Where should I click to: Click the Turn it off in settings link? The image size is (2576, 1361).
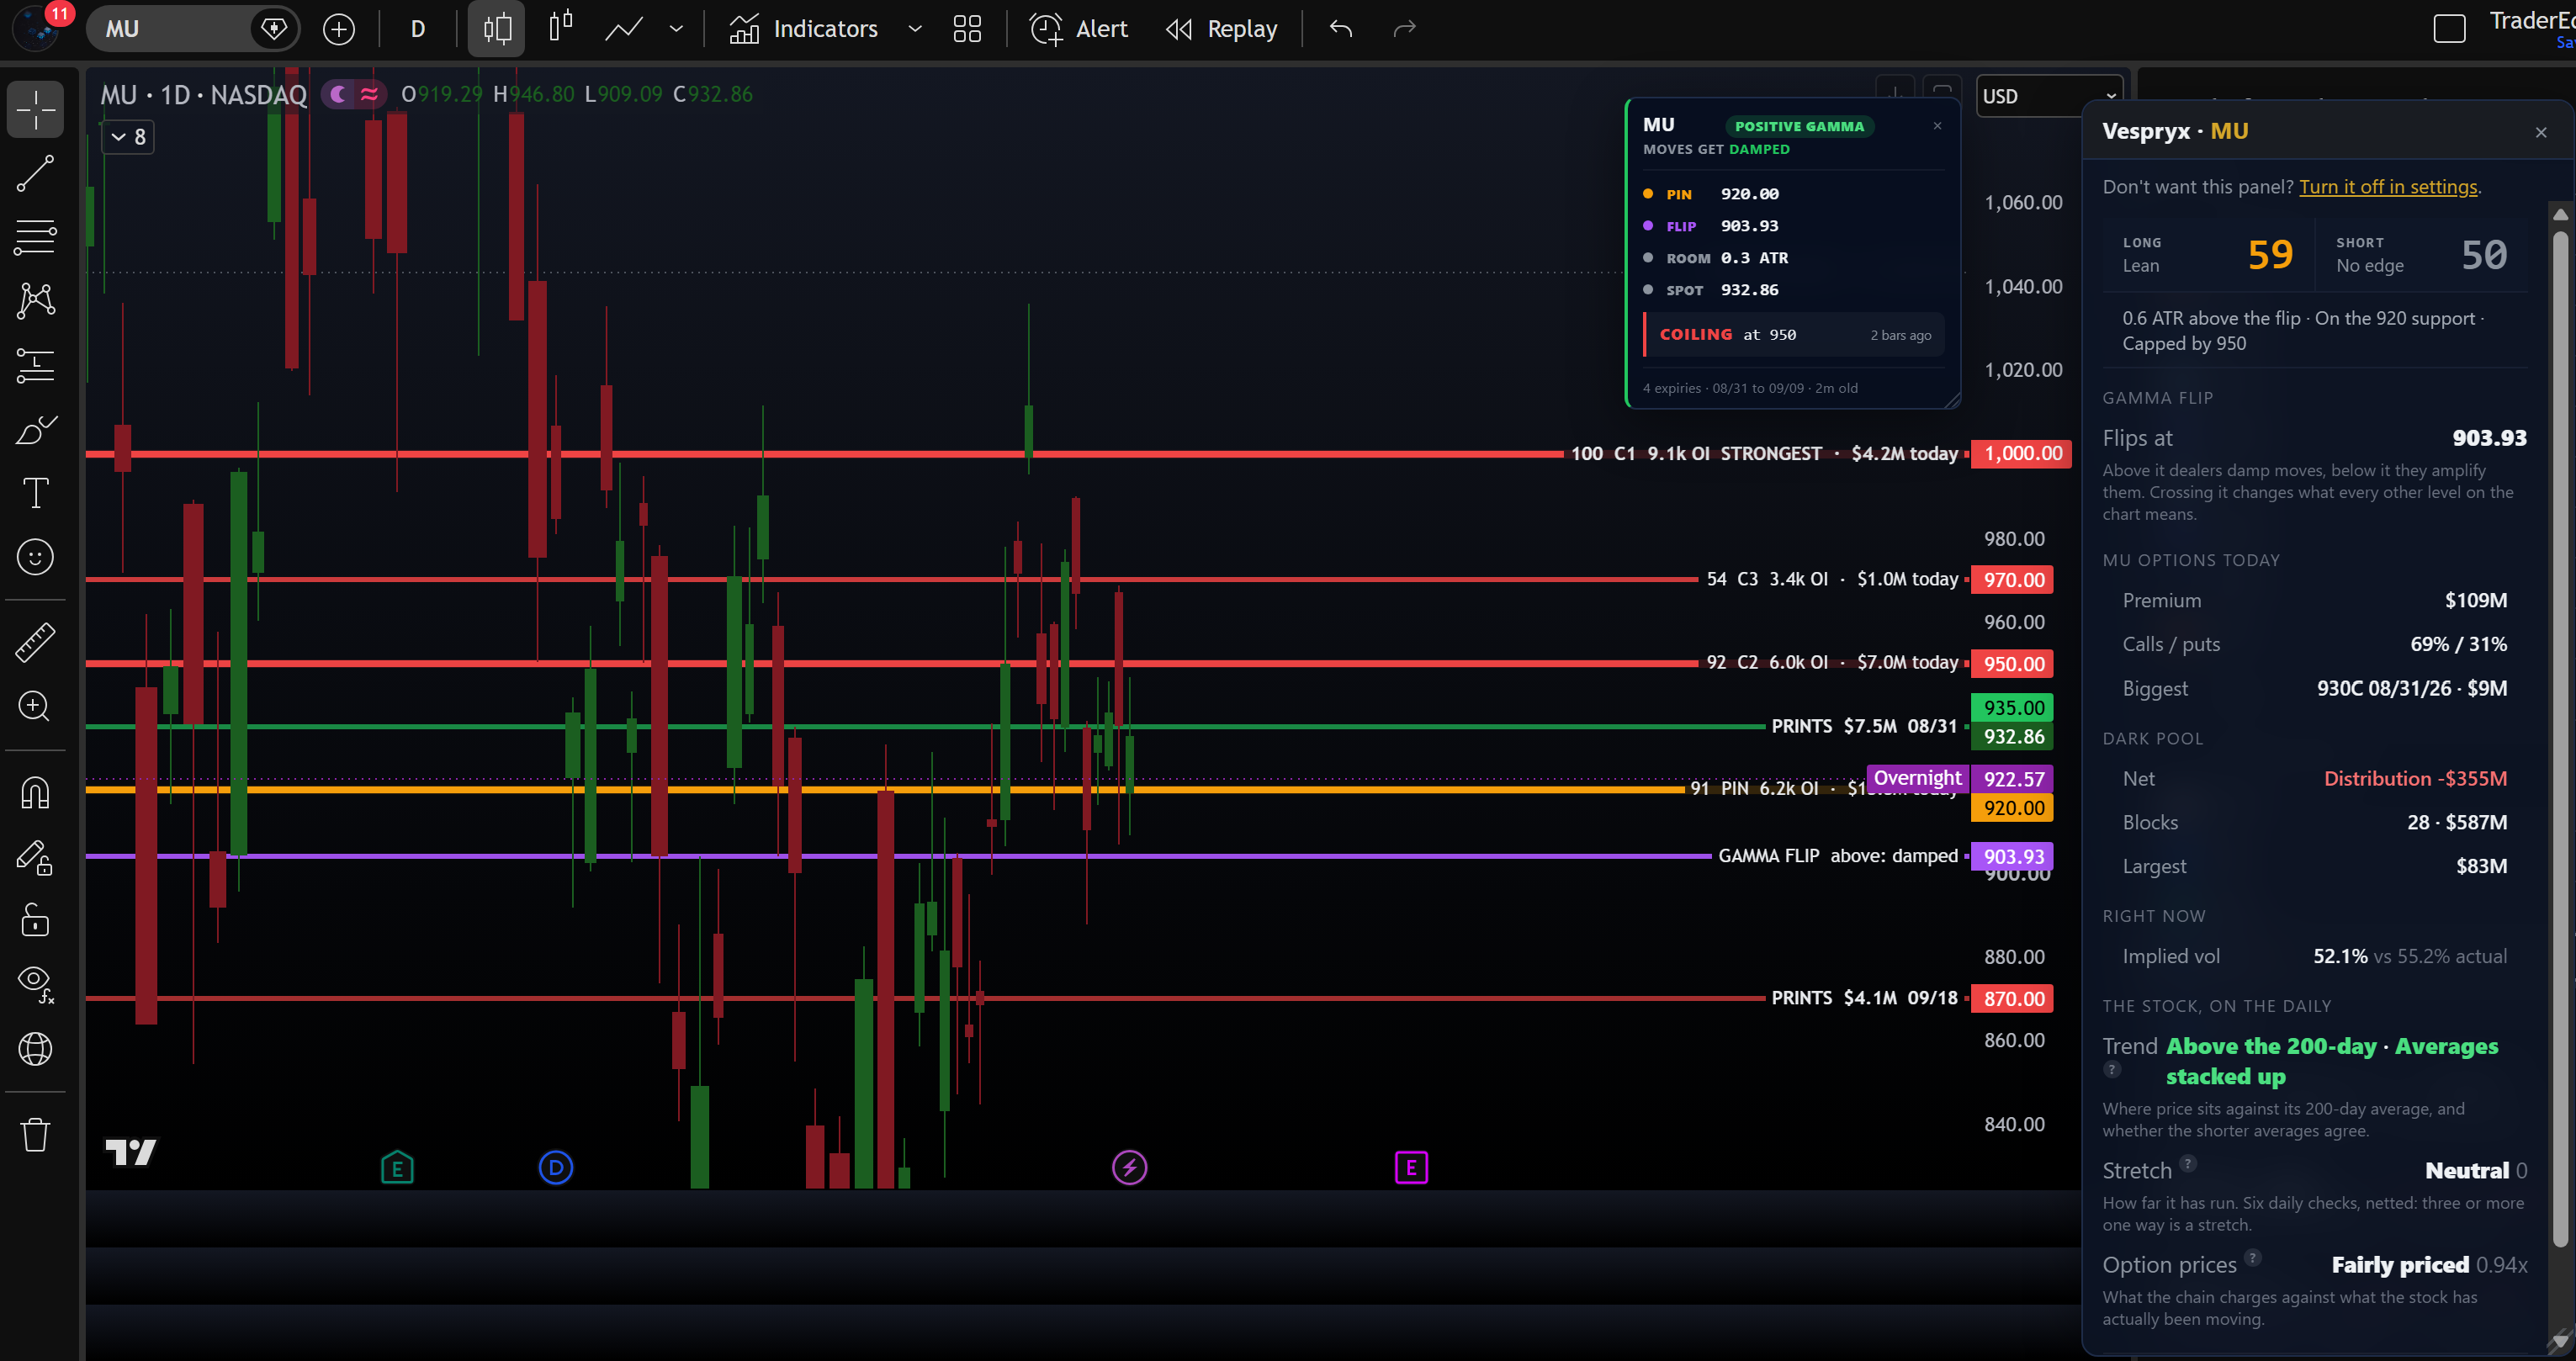pos(2388,187)
